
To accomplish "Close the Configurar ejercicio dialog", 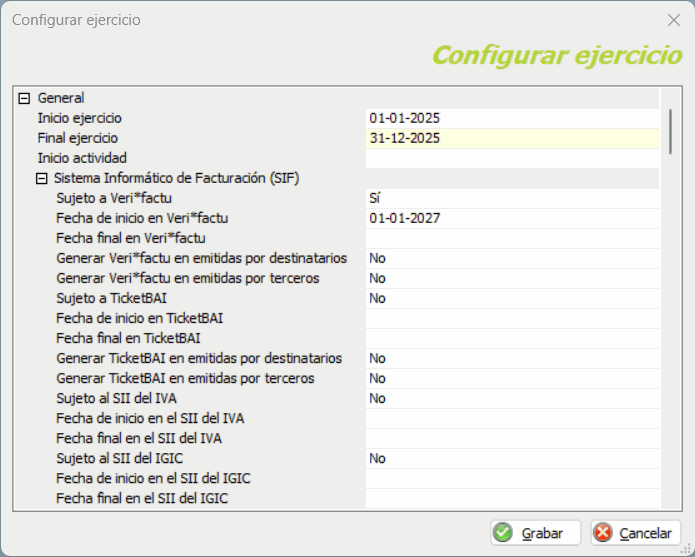I will pos(674,20).
